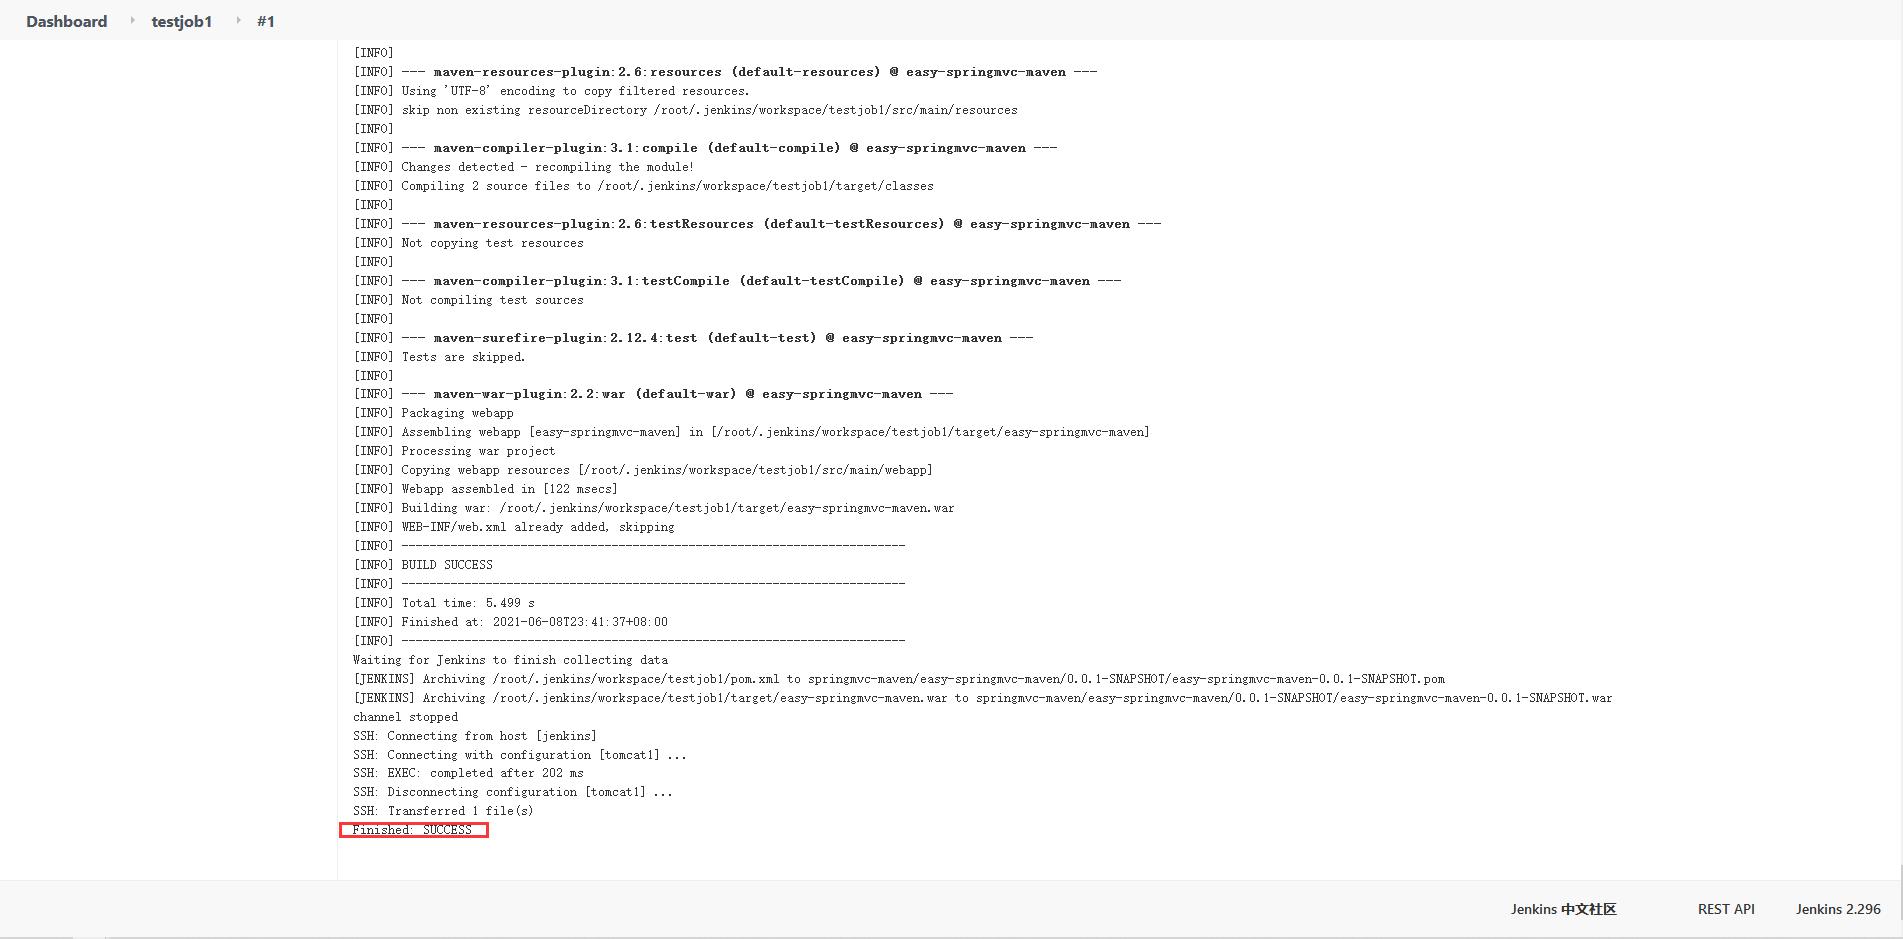Select the 'Finished: SUCCESS' log line

click(412, 830)
